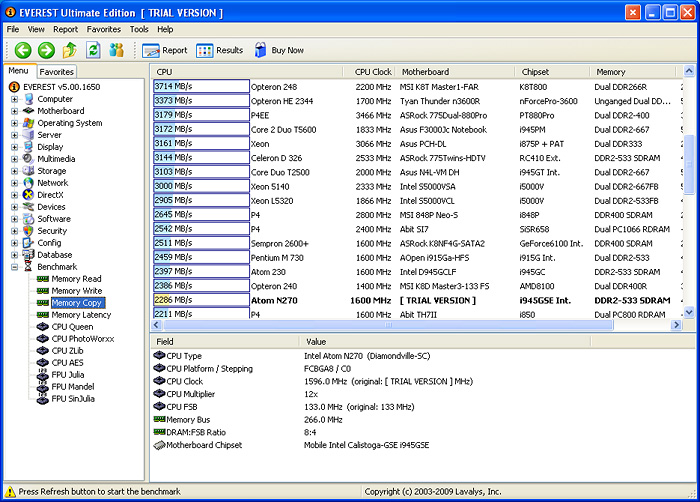Select the Opteron 248 result row
The image size is (700, 502).
click(x=418, y=87)
